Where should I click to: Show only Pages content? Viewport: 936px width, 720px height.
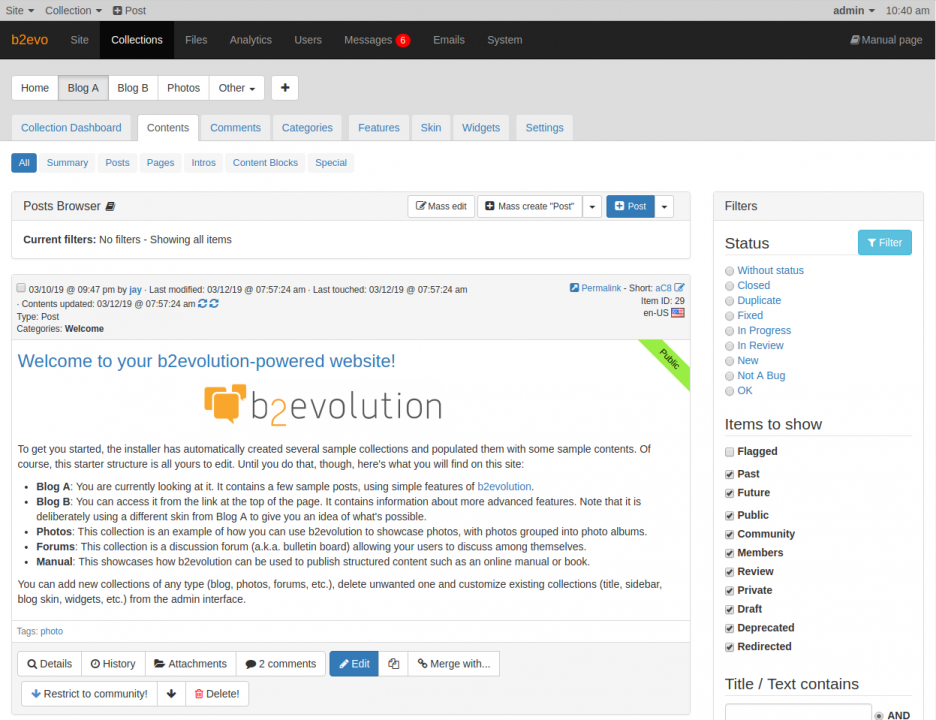pos(161,162)
